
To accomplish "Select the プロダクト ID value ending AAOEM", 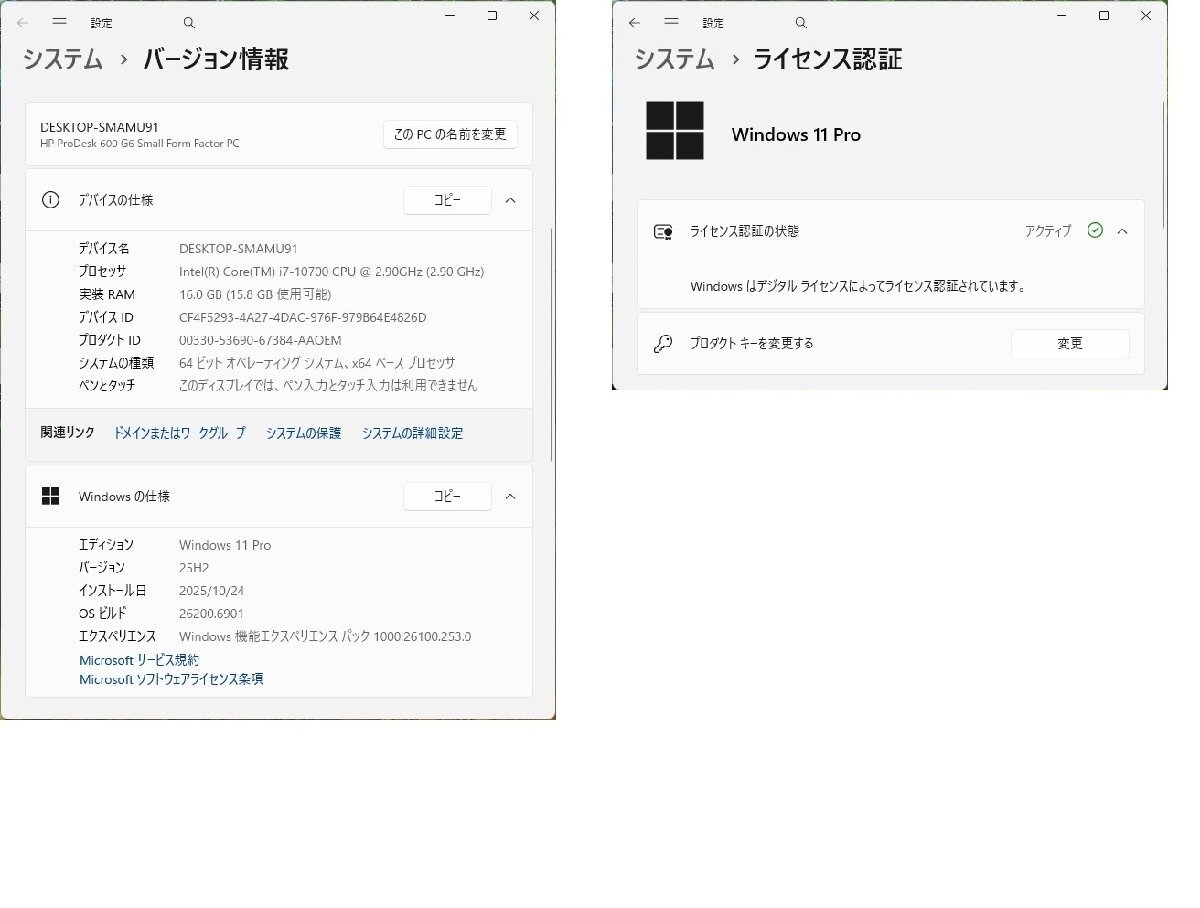I will click(x=260, y=340).
